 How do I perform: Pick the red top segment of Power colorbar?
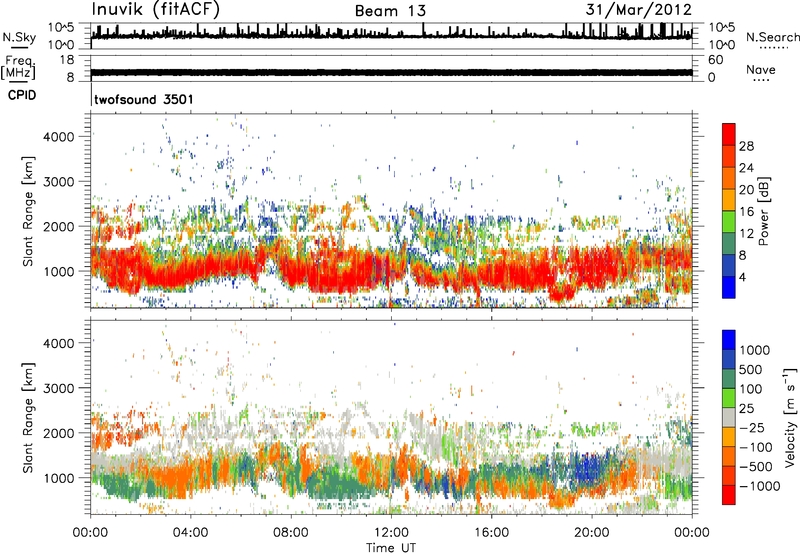[x=729, y=135]
